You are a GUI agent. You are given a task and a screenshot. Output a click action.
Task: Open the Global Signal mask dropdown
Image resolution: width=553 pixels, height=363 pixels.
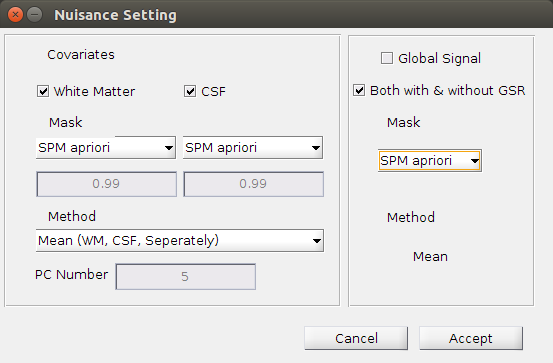(430, 161)
